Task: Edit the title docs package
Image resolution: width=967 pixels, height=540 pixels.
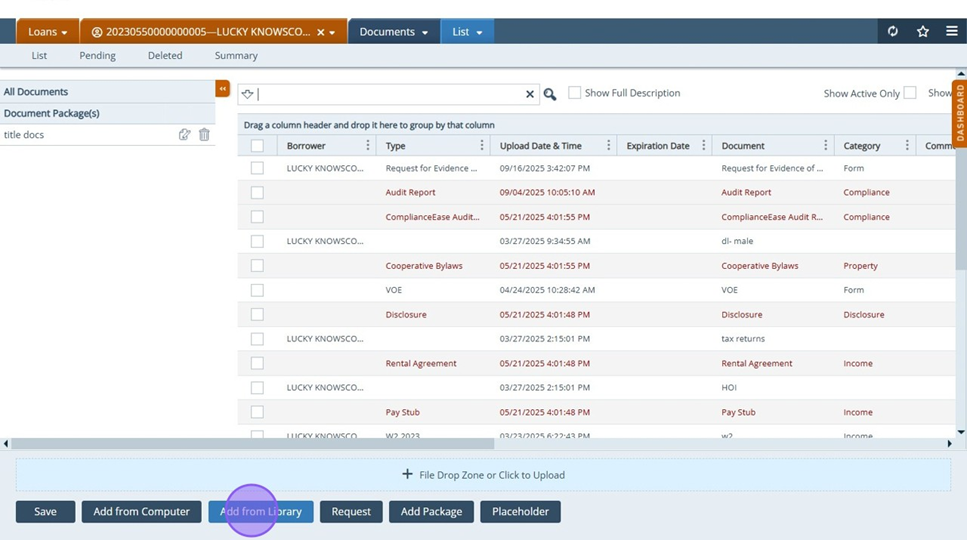Action: pyautogui.click(x=184, y=135)
